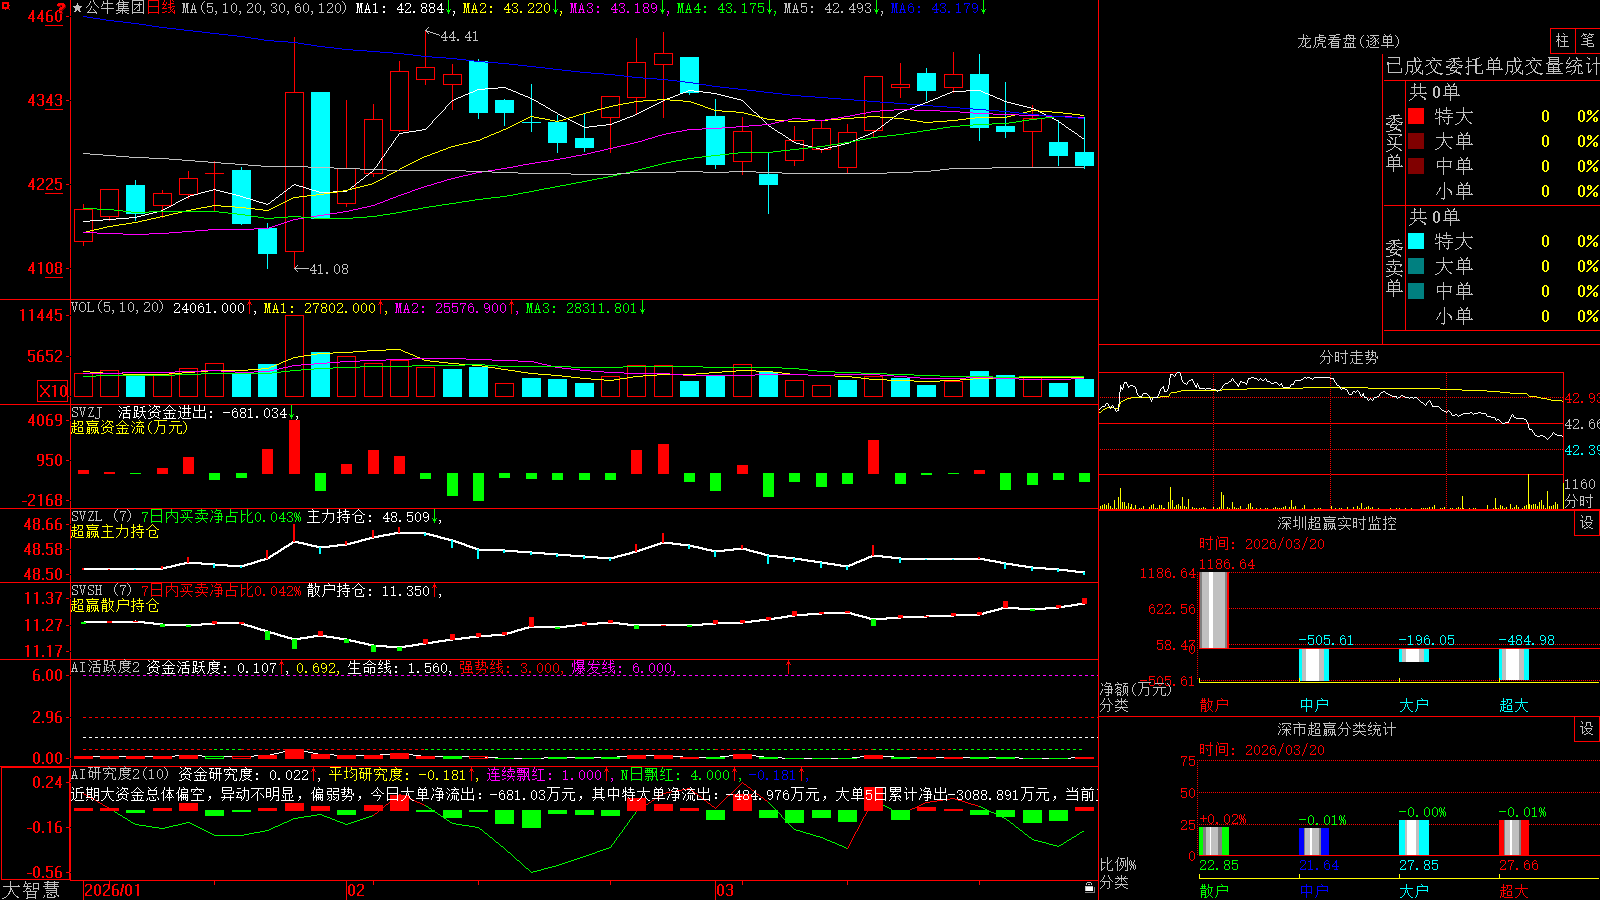Image resolution: width=1600 pixels, height=900 pixels.
Task: Select the 超大 category under 深圳超赢实时监控
Action: point(1514,705)
